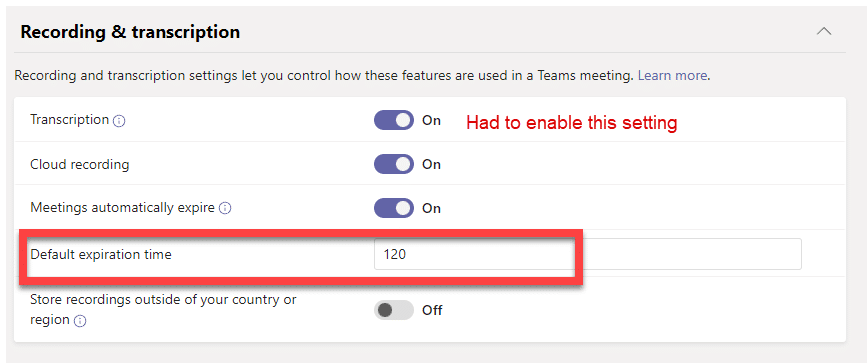Viewport: 867px width, 363px height.
Task: Click the Off label next to Store recordings toggle
Action: pyautogui.click(x=432, y=310)
